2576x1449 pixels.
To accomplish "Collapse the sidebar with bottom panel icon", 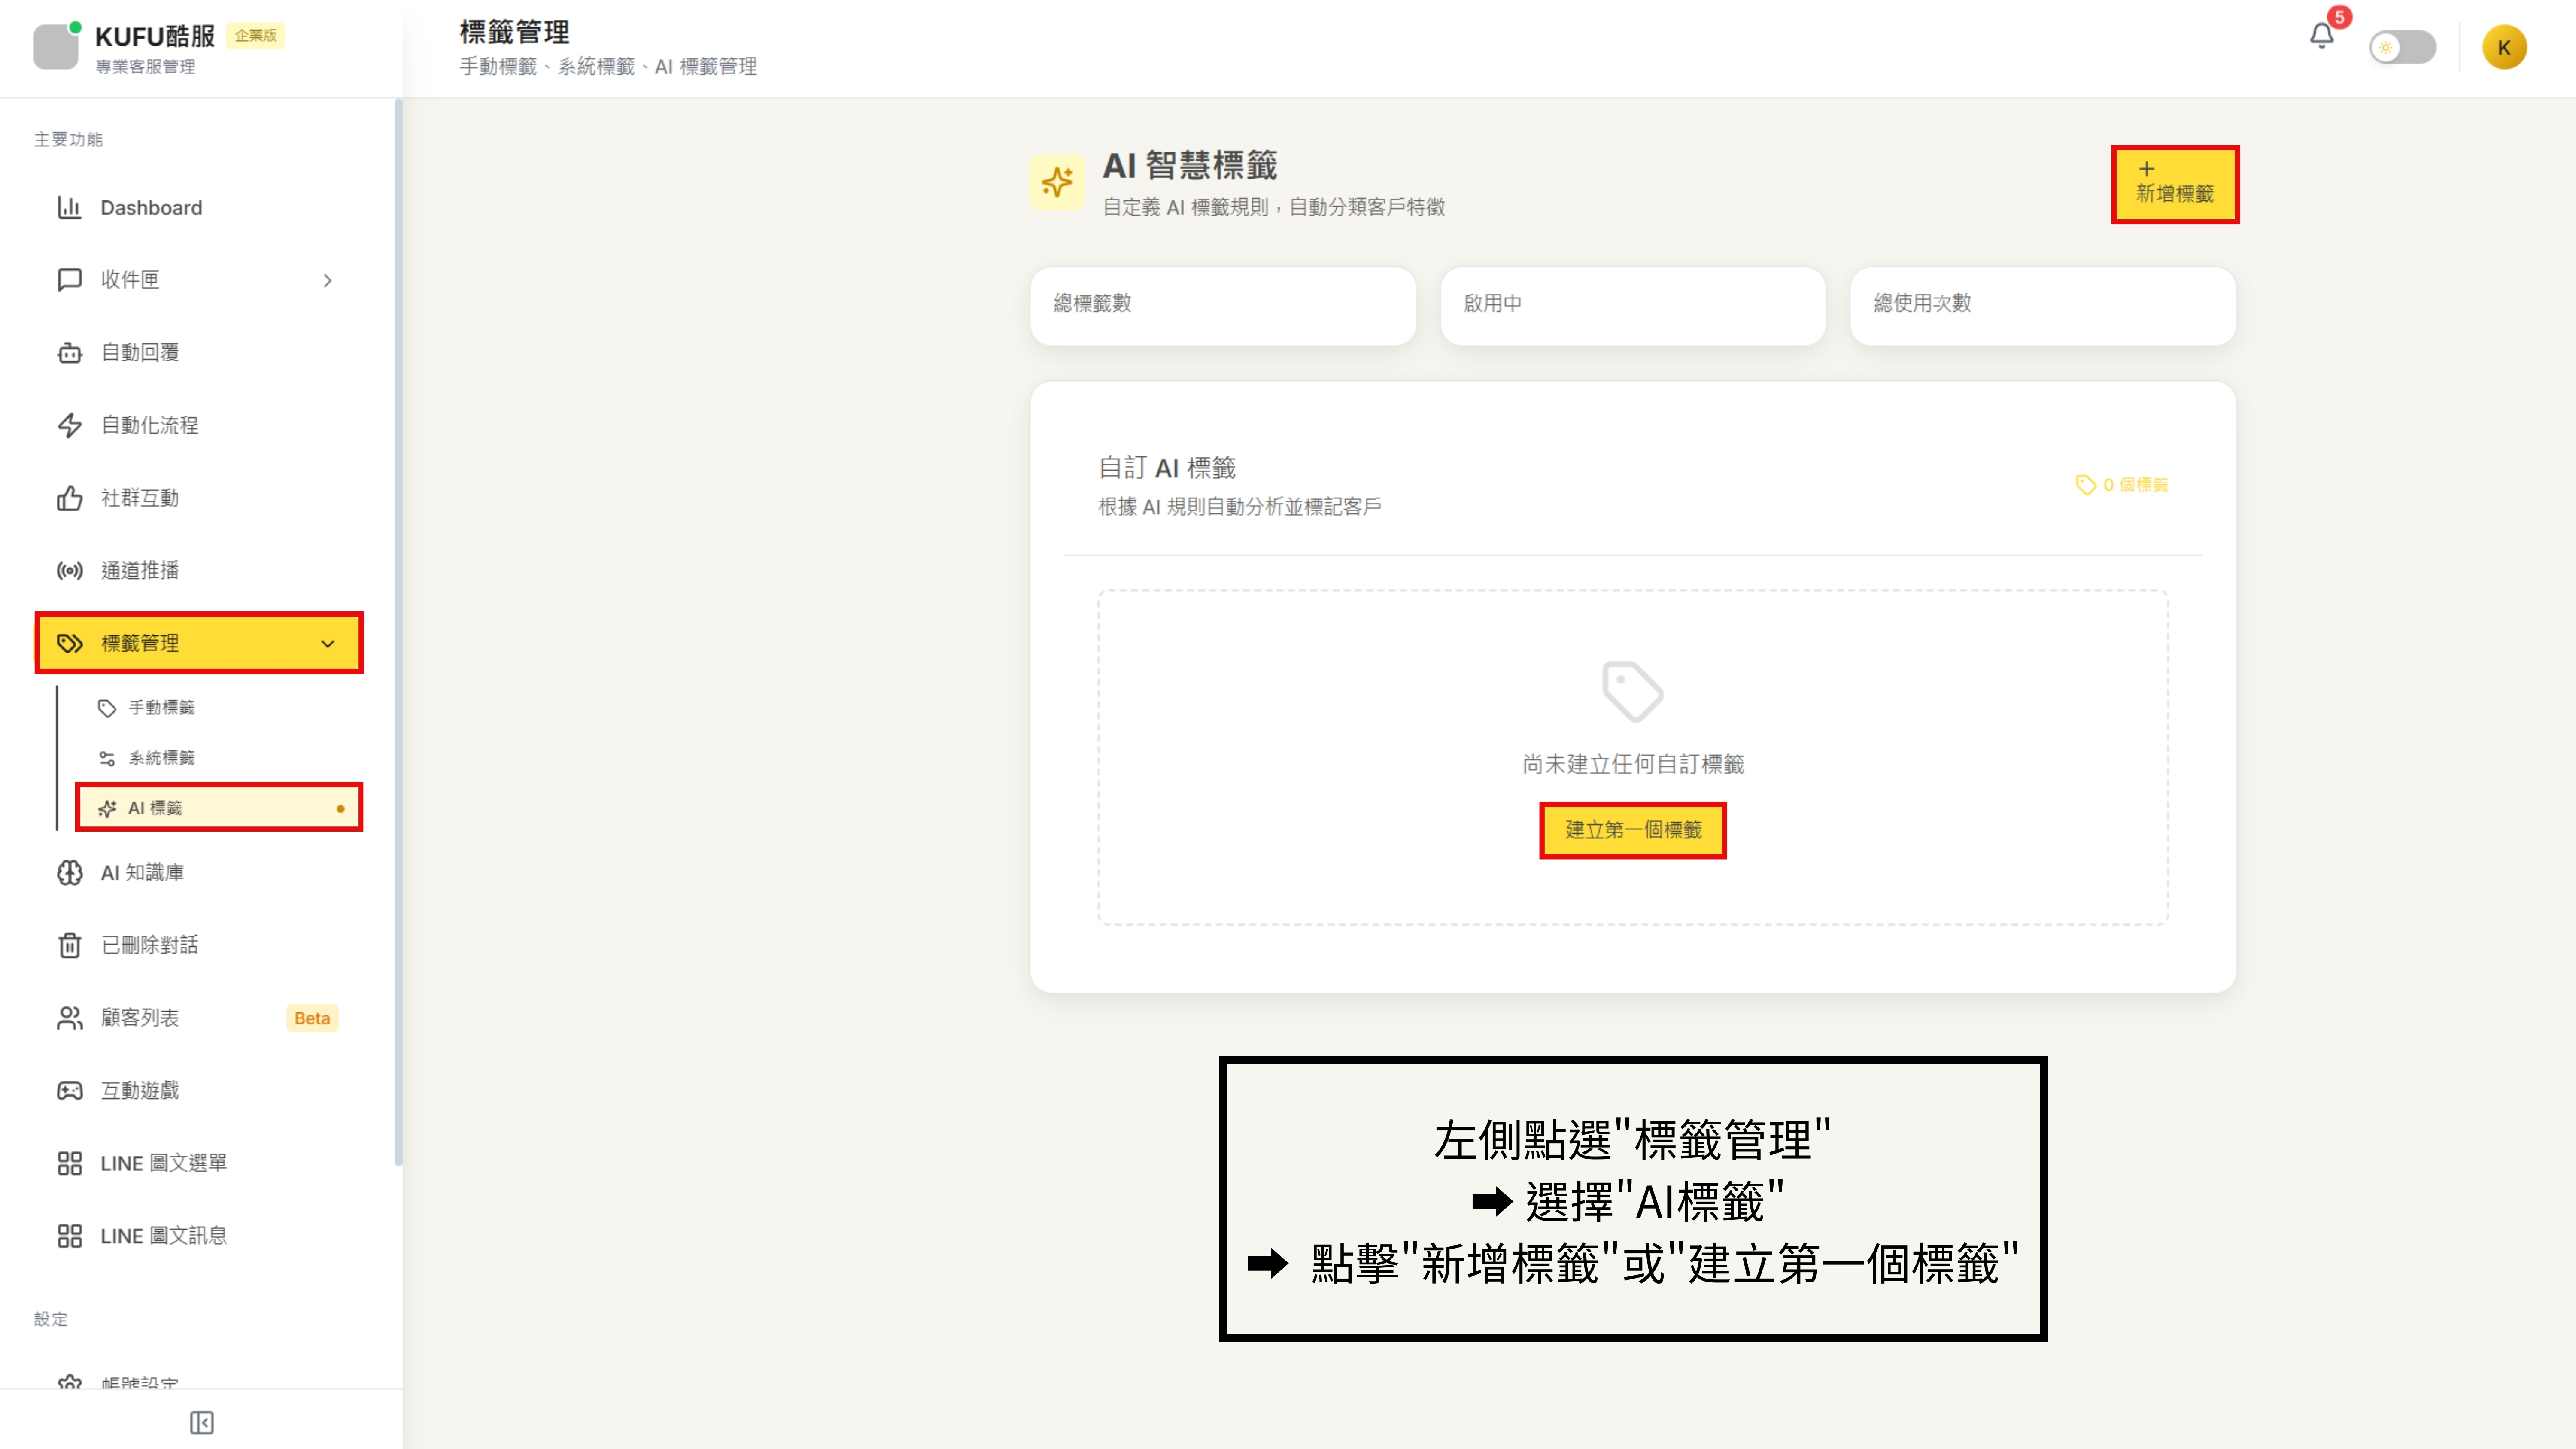I will click(x=201, y=1422).
